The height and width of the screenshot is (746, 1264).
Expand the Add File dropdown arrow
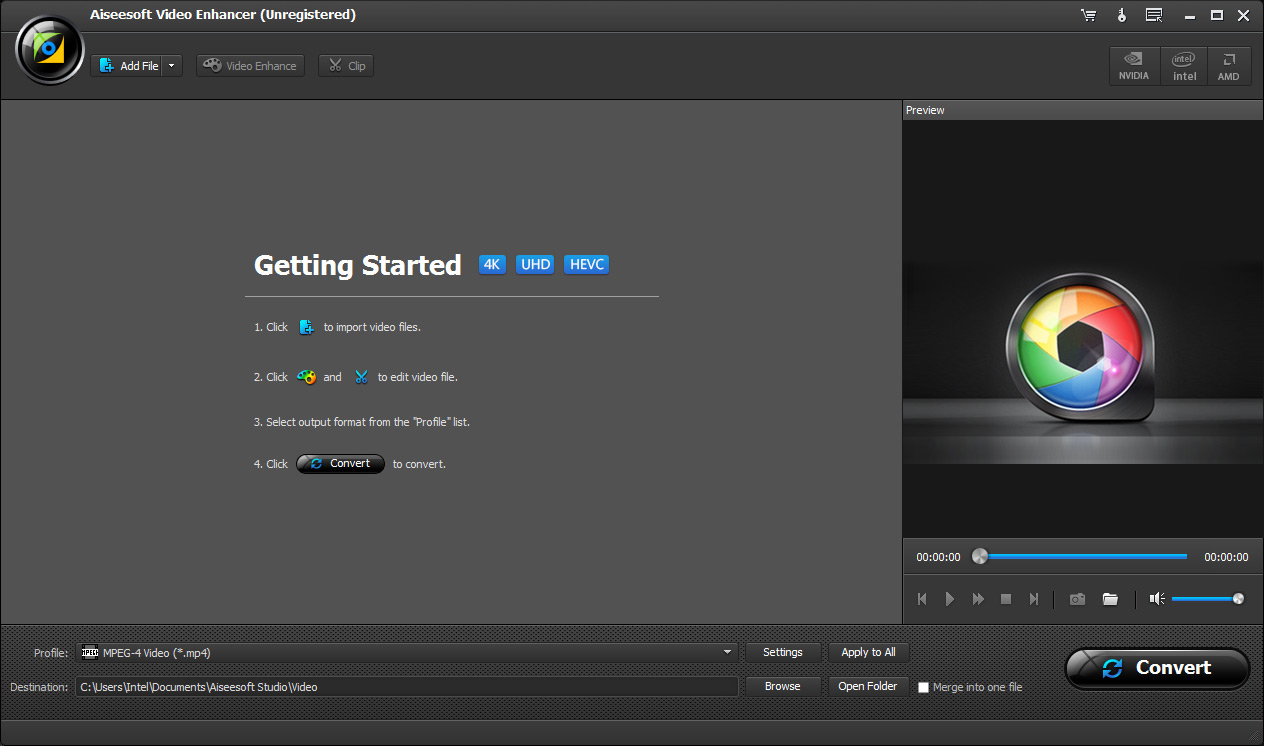point(172,66)
